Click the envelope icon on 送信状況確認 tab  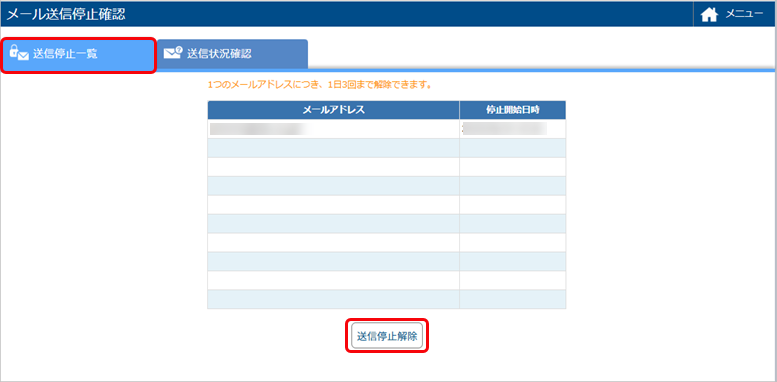[x=173, y=53]
